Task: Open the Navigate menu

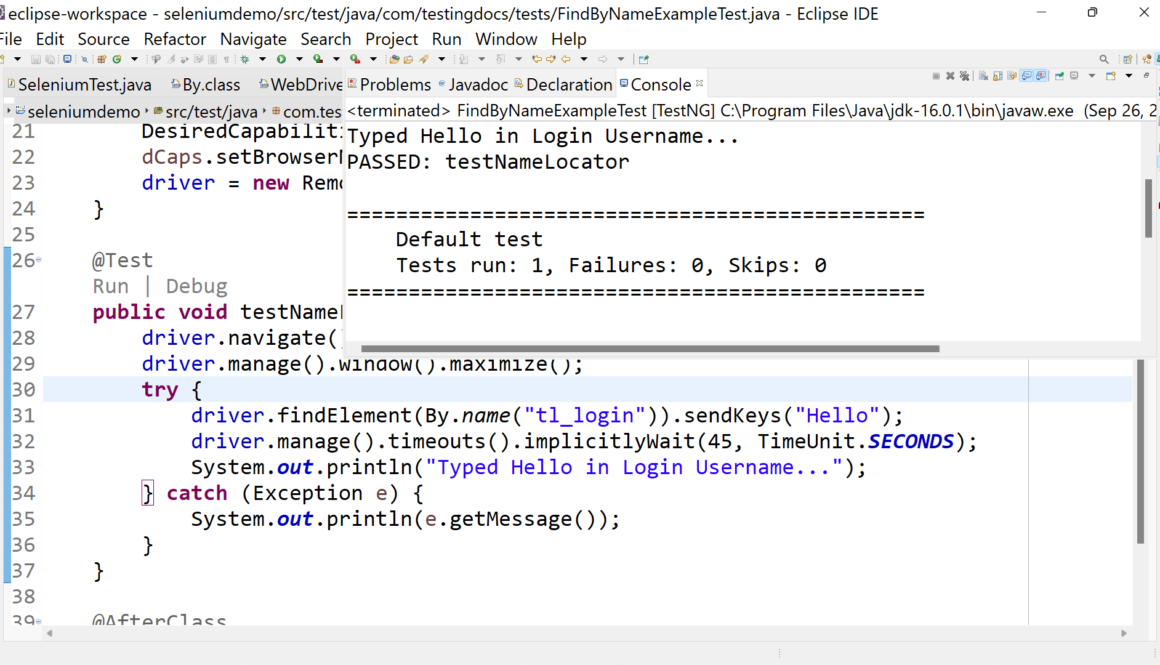Action: coord(253,38)
